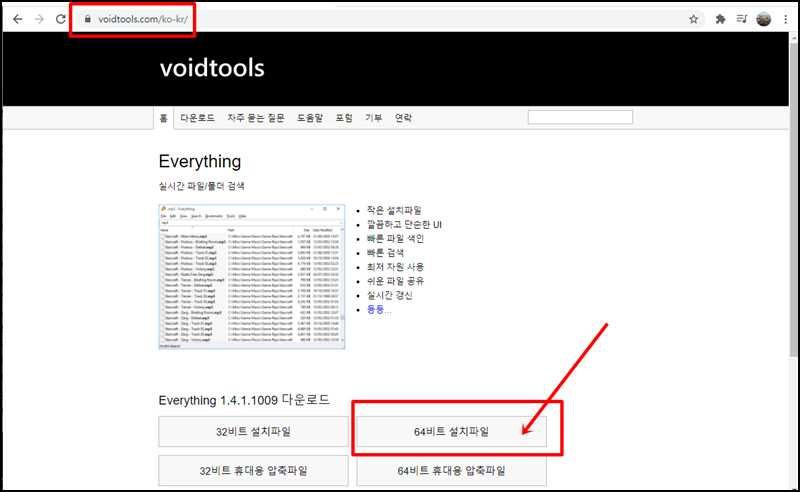This screenshot has width=800, height=492.
Task: Reload the page with the refresh icon
Action: [x=61, y=19]
